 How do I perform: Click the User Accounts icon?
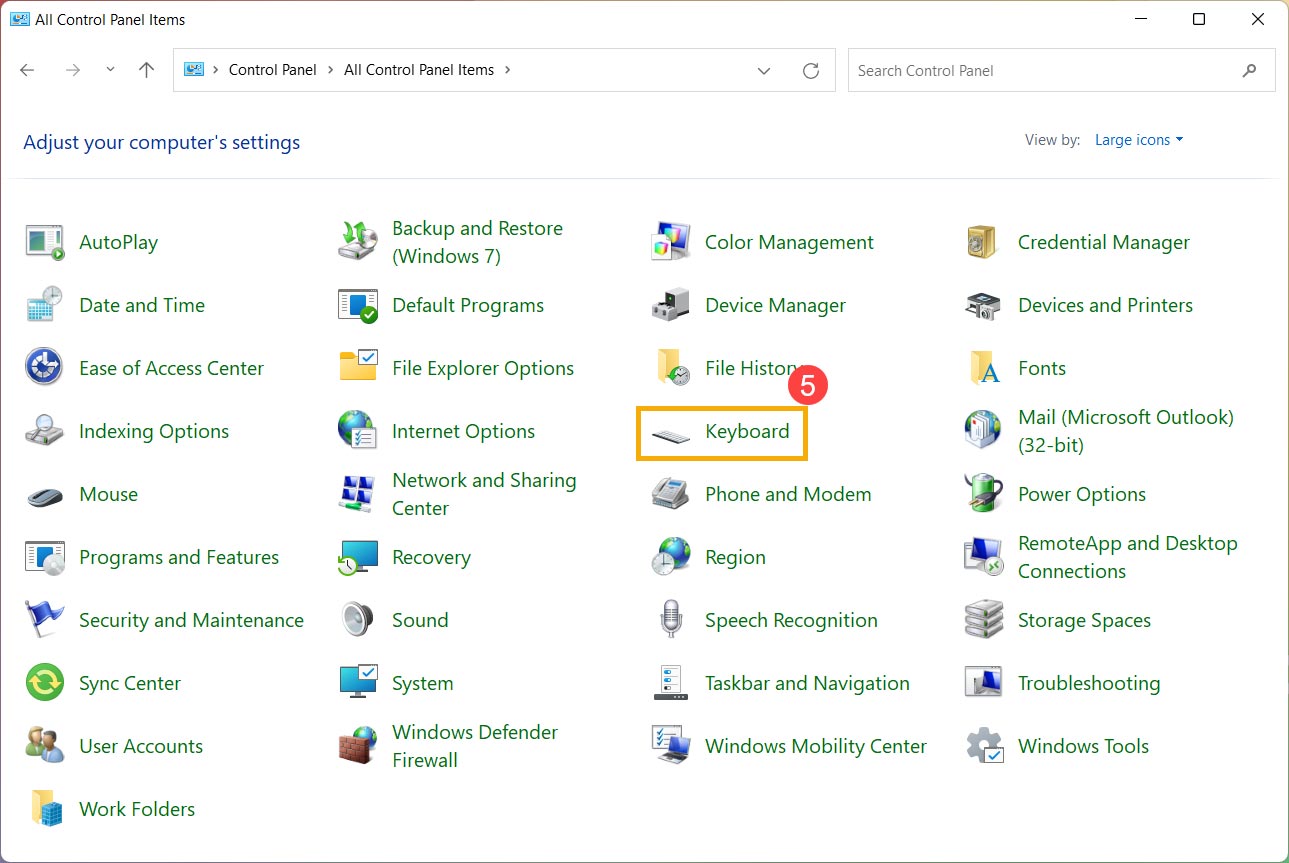tap(45, 746)
